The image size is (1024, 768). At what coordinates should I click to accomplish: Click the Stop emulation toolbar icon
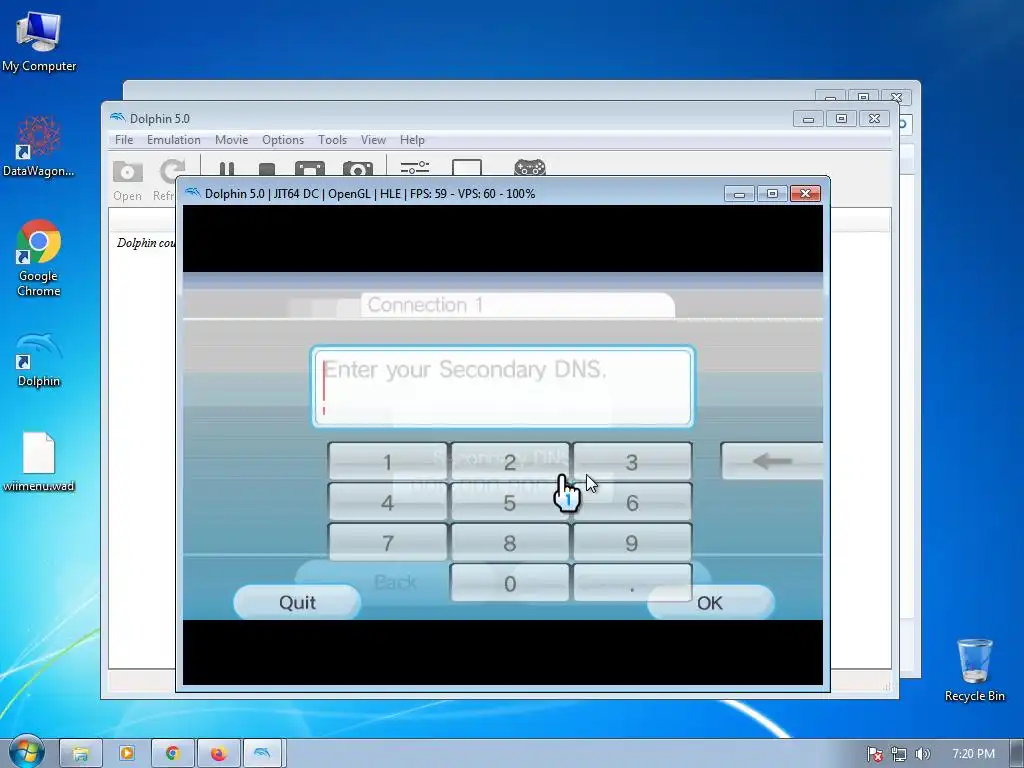coord(266,169)
